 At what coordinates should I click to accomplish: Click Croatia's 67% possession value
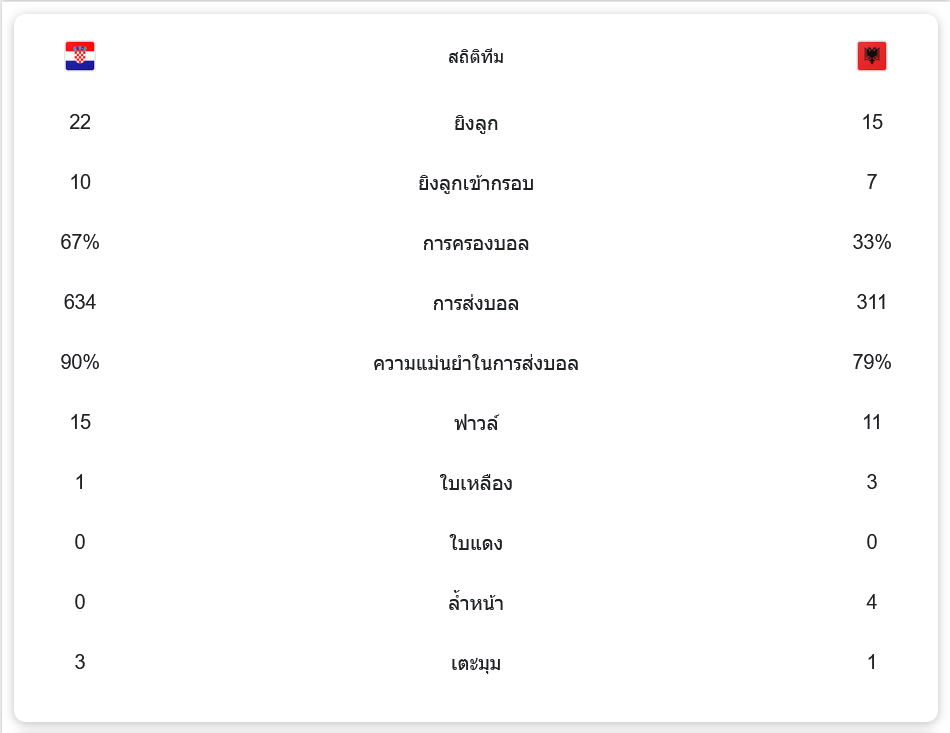80,242
